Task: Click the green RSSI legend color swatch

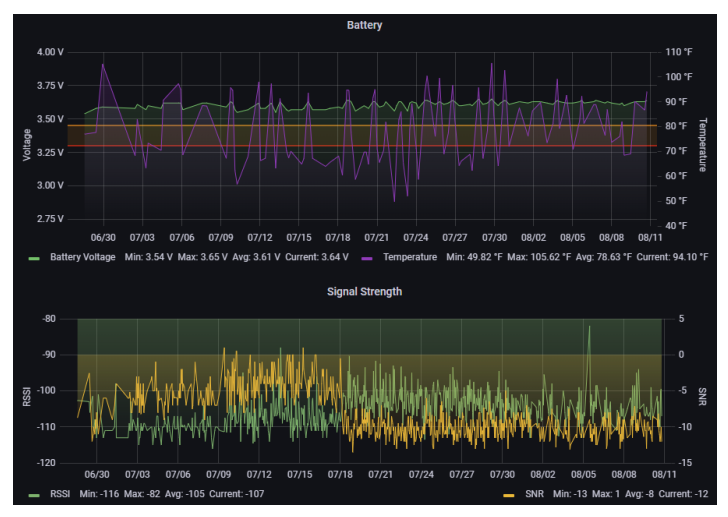Action: click(x=33, y=494)
